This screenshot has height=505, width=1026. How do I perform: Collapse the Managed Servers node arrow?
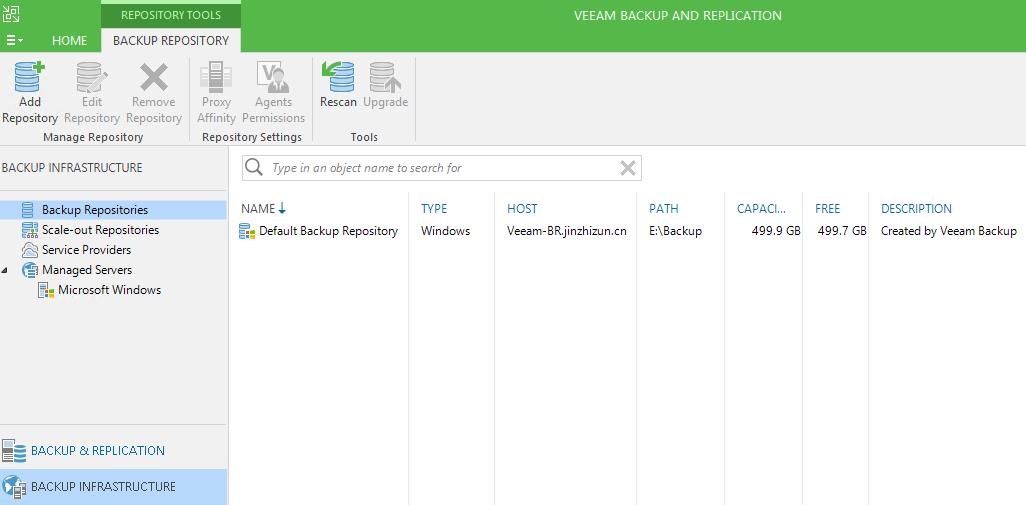5,270
